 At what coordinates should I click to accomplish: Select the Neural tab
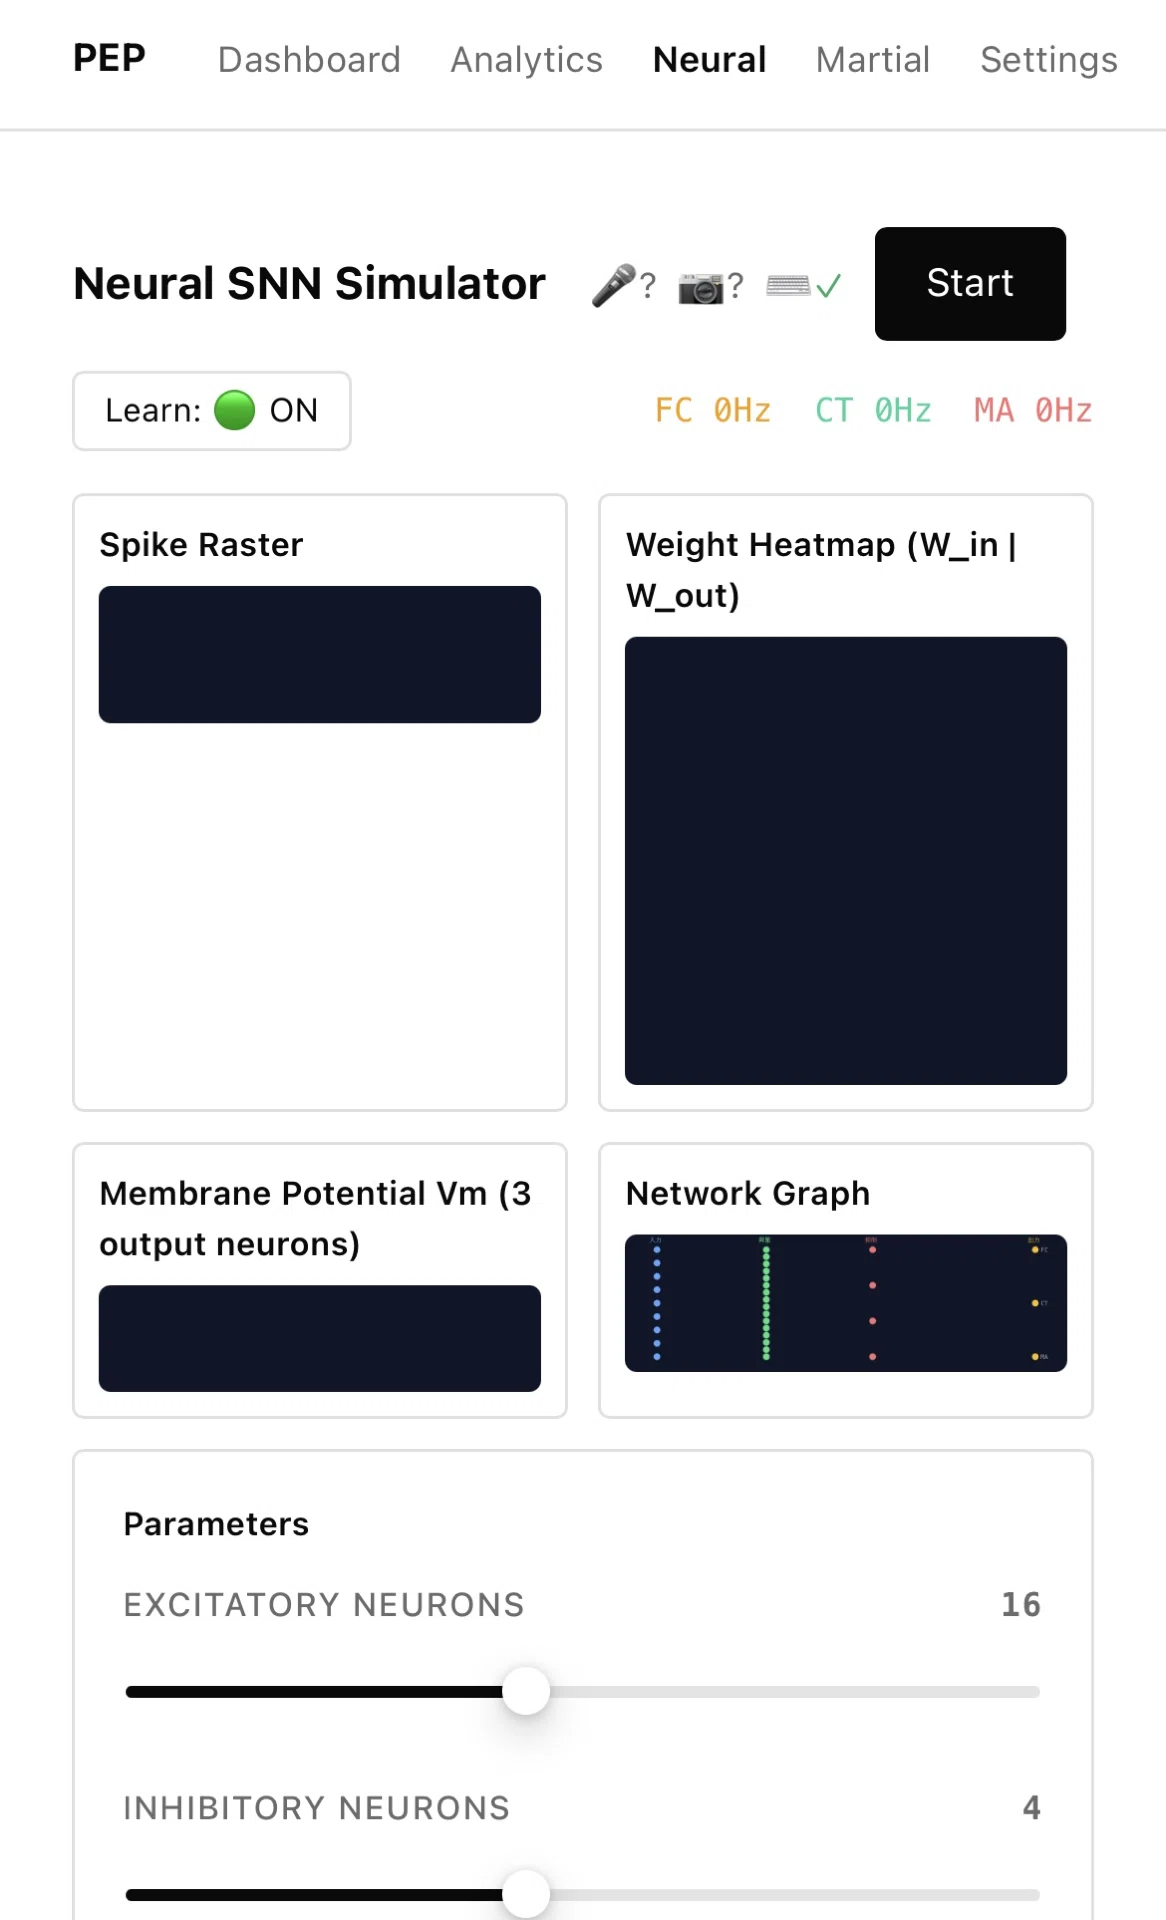710,60
